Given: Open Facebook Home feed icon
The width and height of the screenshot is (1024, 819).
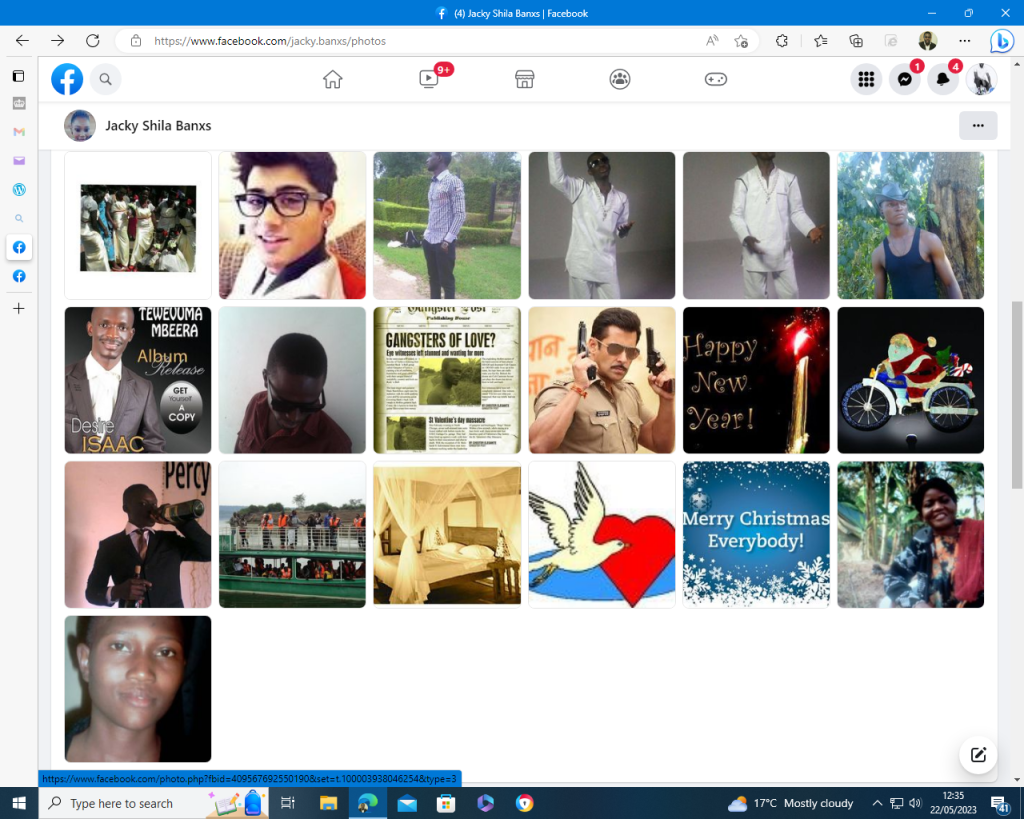Looking at the screenshot, I should (x=333, y=79).
